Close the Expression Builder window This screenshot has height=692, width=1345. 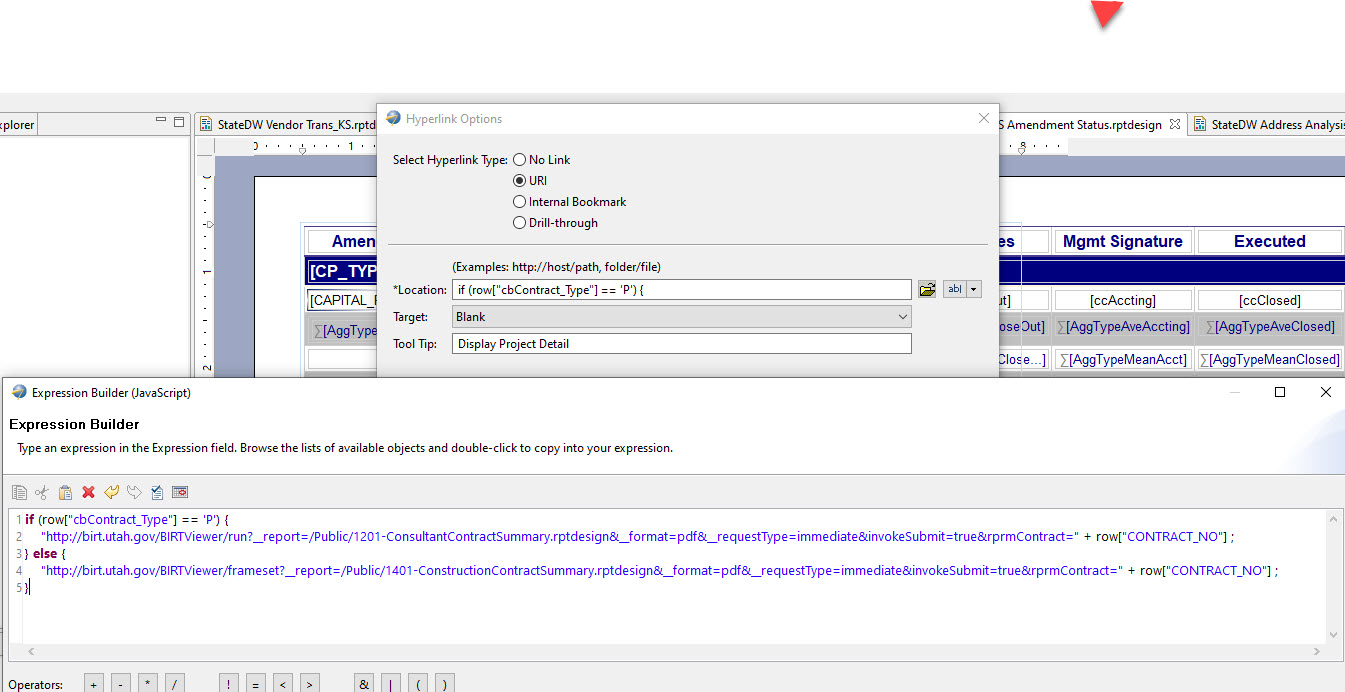pos(1326,393)
